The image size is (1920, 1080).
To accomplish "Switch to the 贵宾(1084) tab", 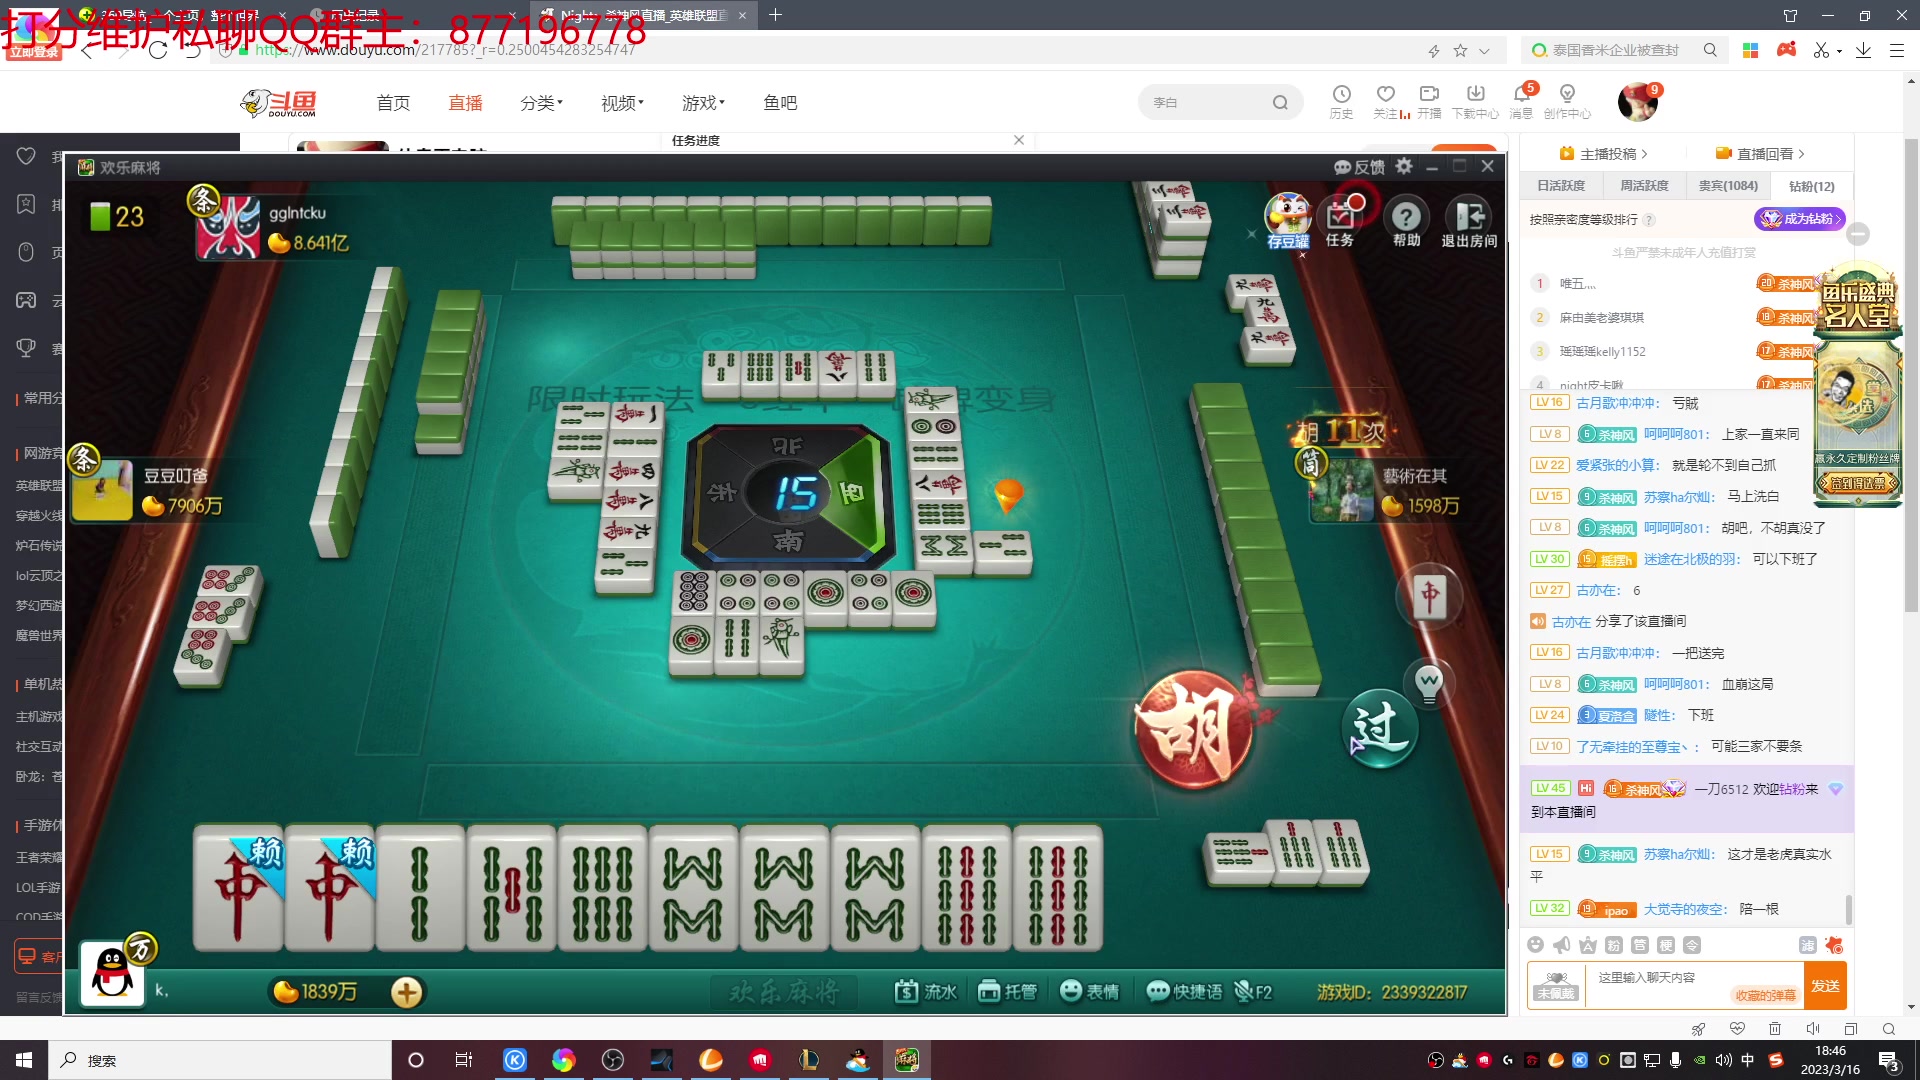I will click(x=1728, y=186).
